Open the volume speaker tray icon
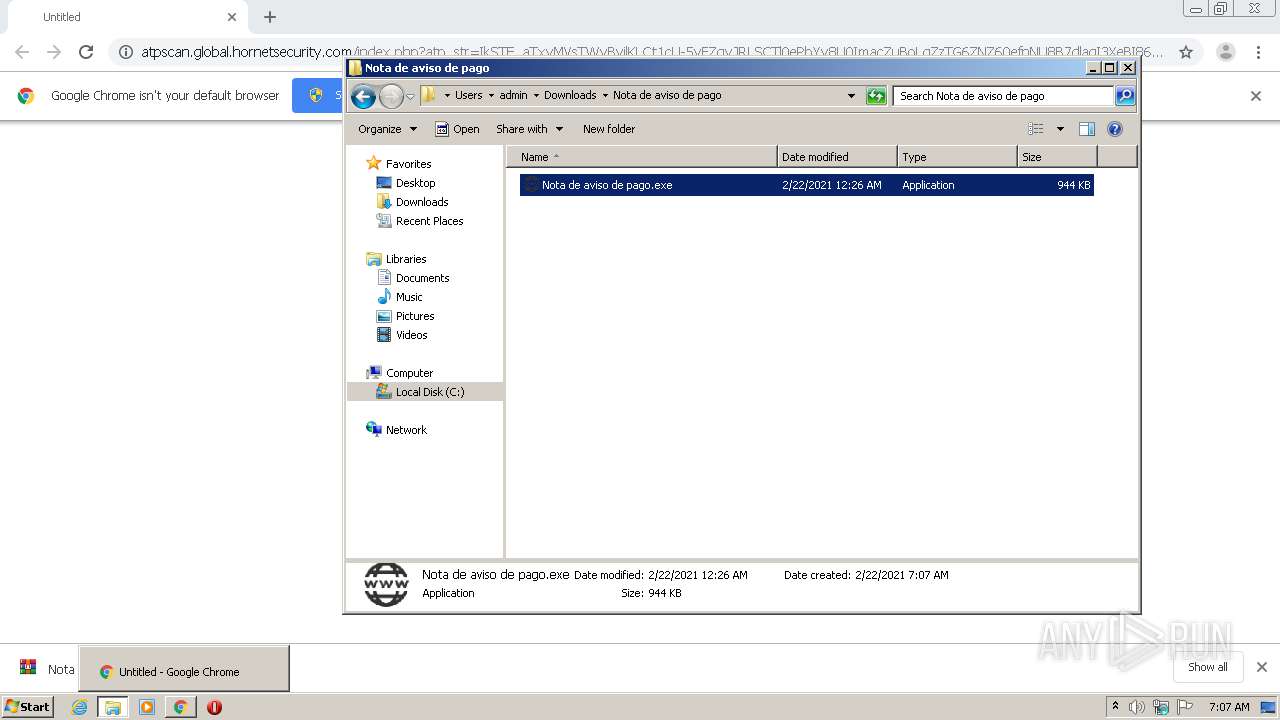 [x=1137, y=707]
